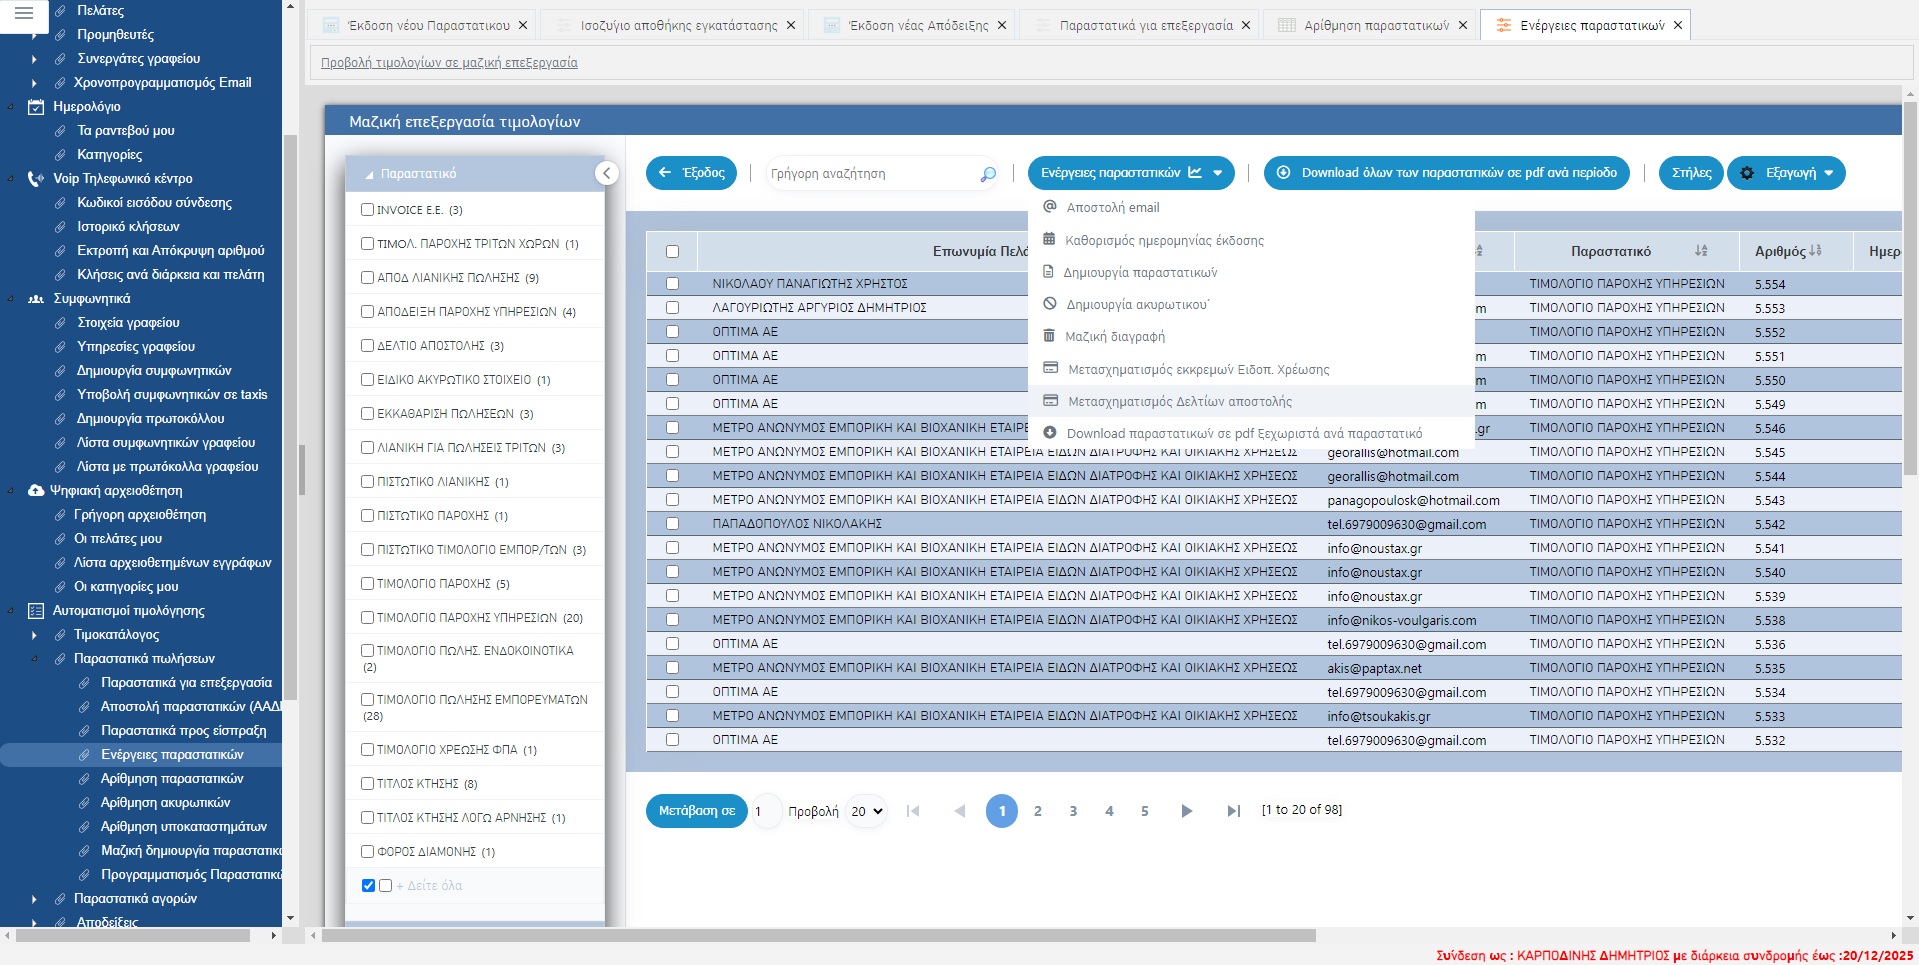Screen dimensions: 1919x965
Task: Click the page number input next to Μετάβαση σε
Action: 767,811
